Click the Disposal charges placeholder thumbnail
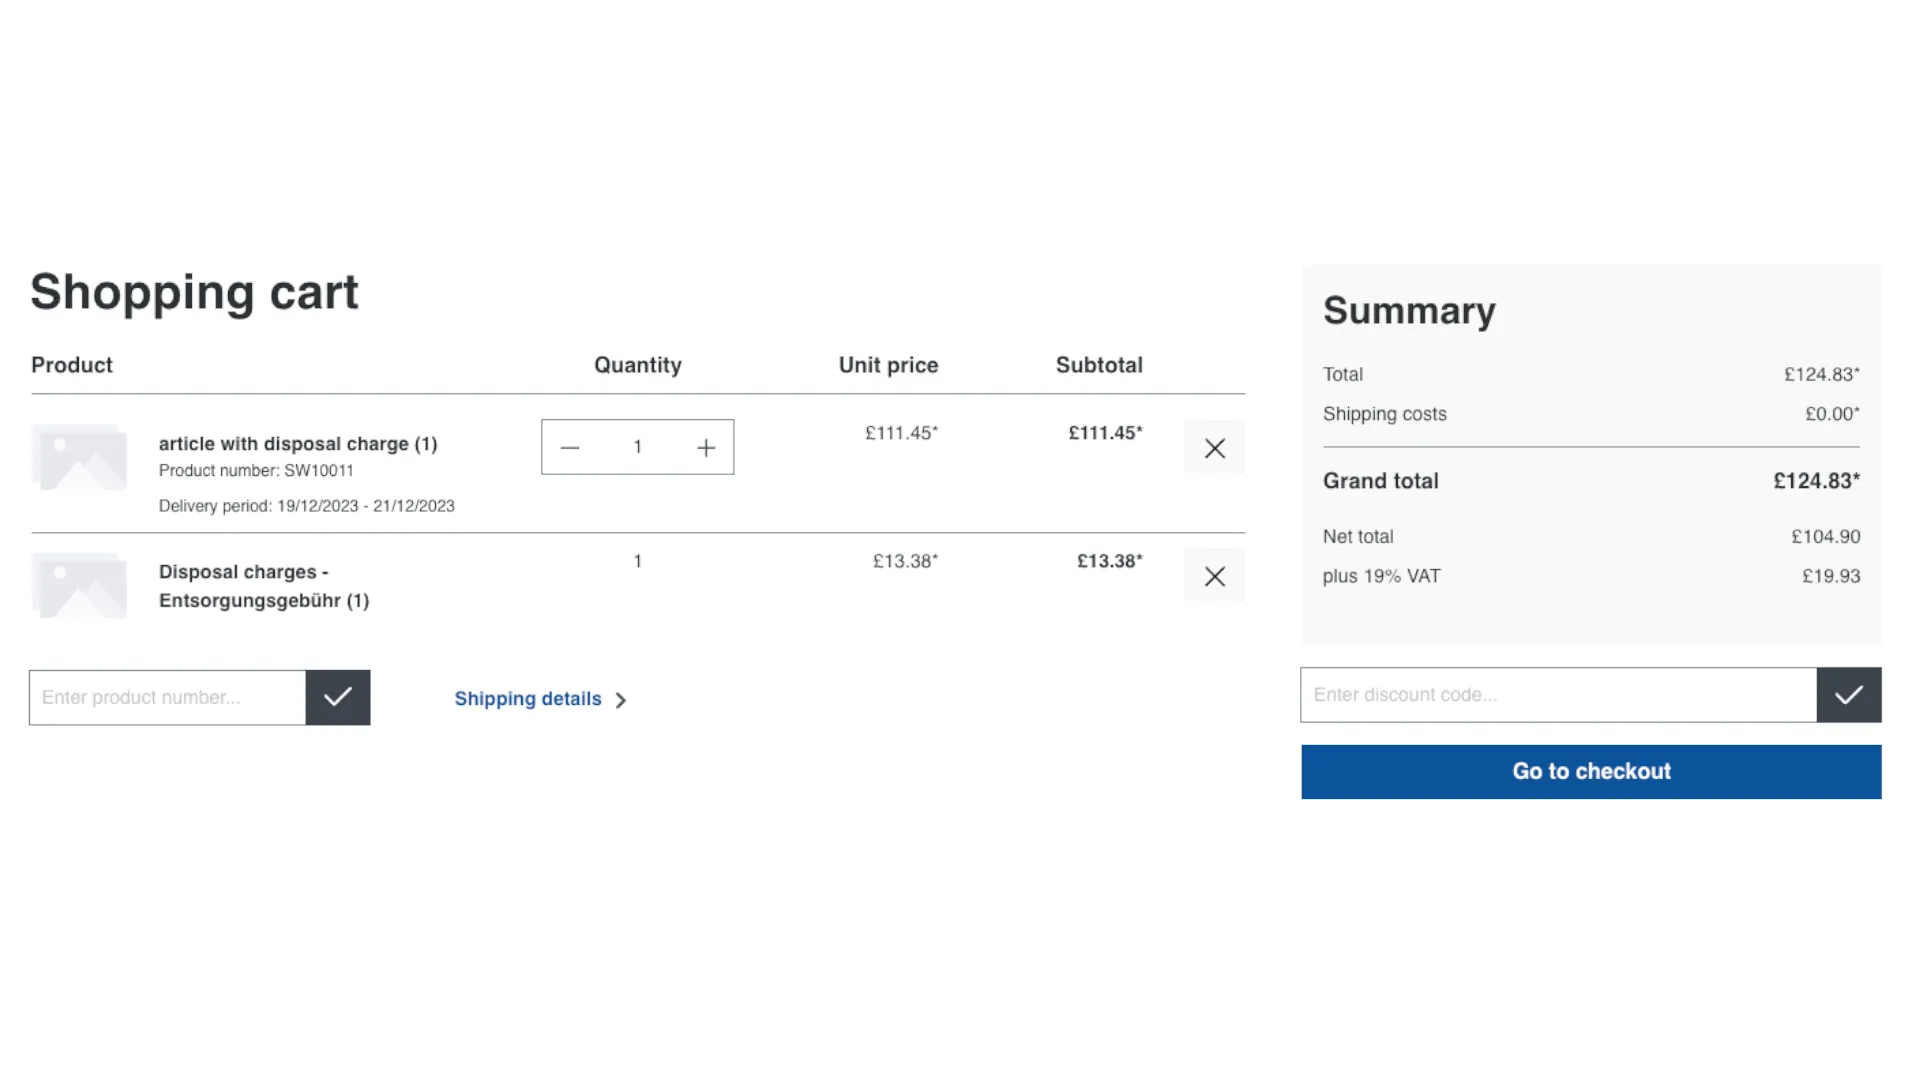Viewport: 1920px width, 1080px height. (80, 586)
